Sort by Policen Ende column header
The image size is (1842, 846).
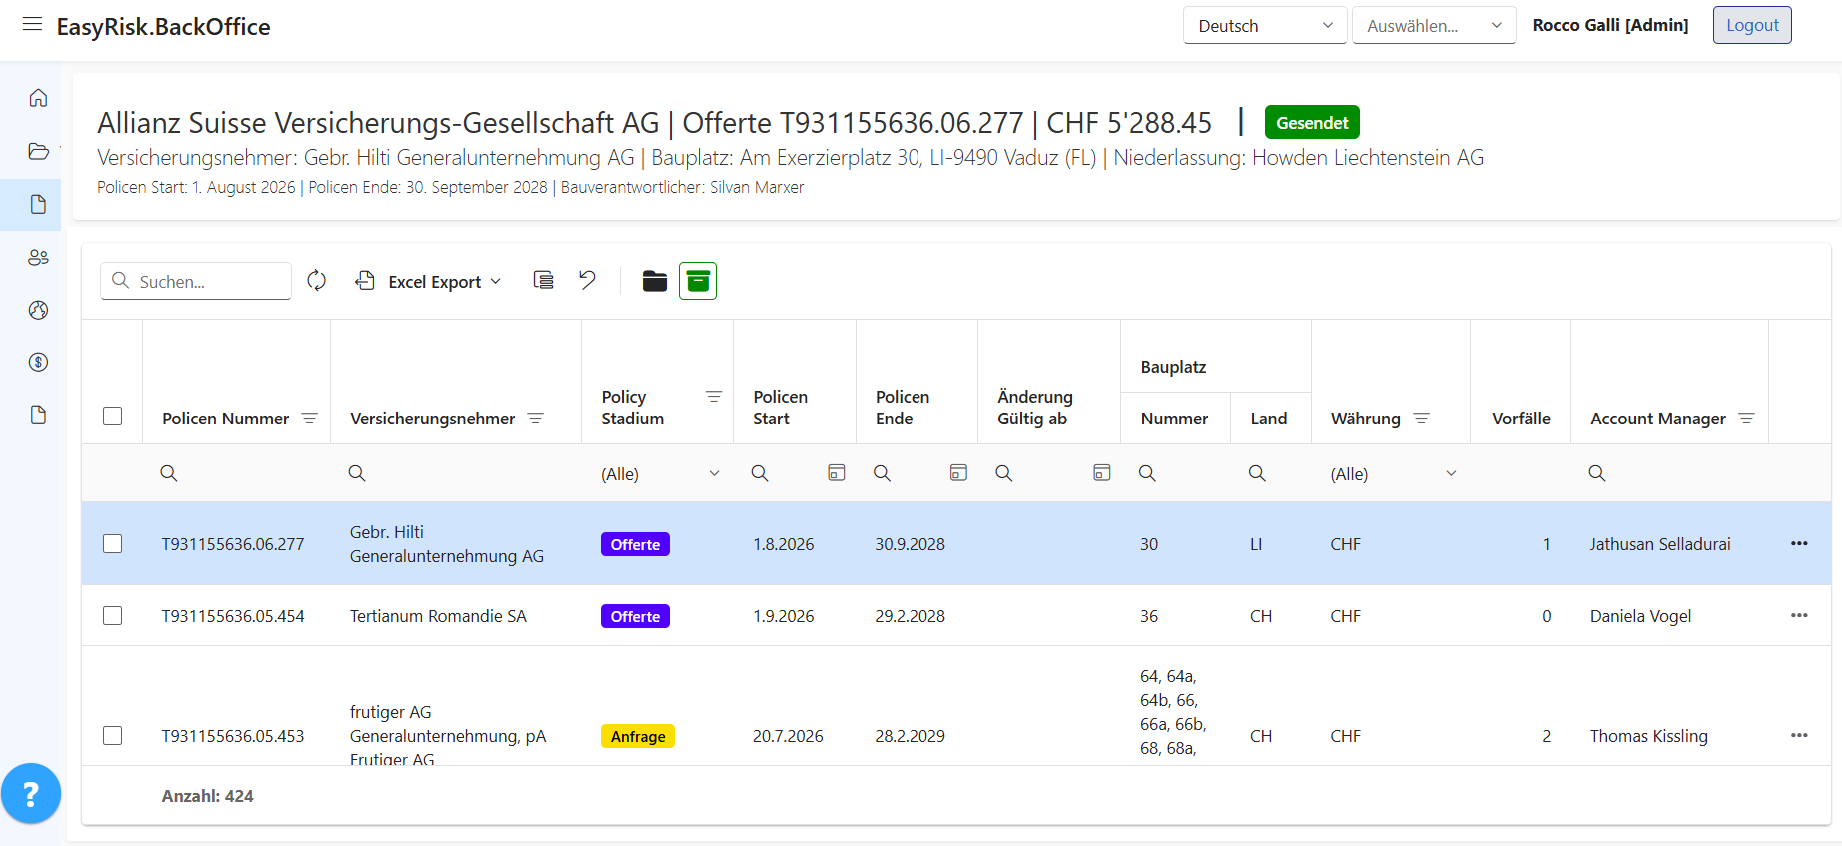point(902,407)
